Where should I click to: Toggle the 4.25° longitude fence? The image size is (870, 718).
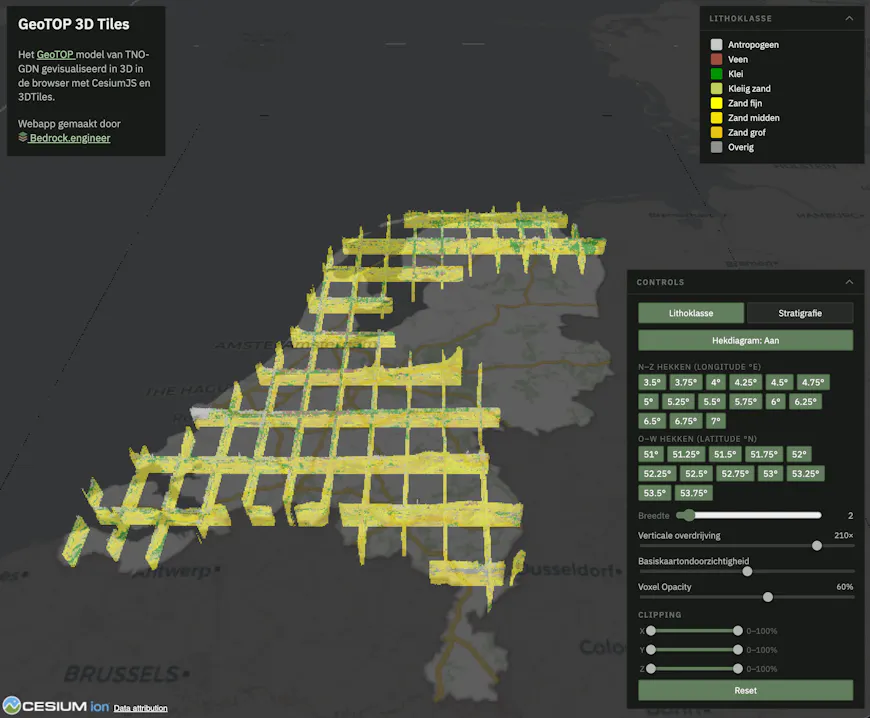click(x=745, y=382)
